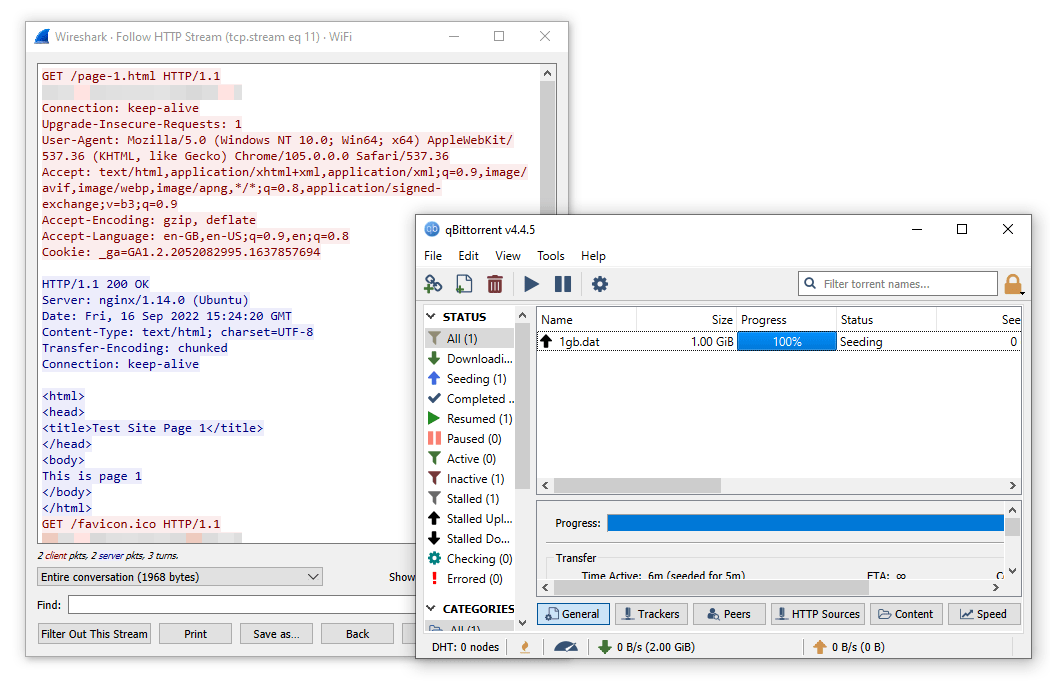Sort by the Progress column header
Screen dimensions: 1050x681
[787, 320]
